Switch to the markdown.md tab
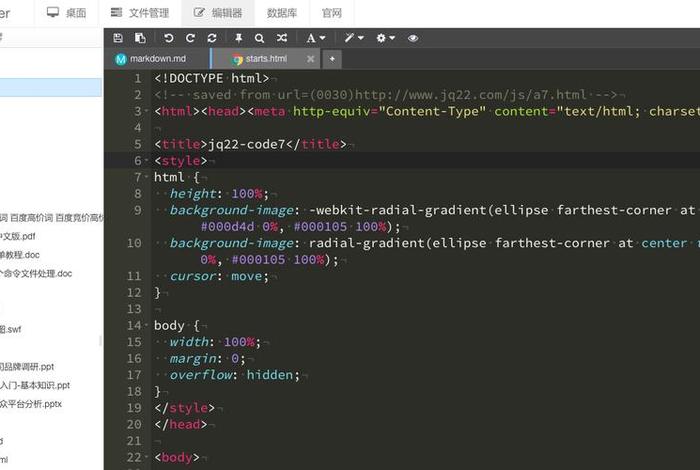Viewport: 700px width, 470px height. [x=158, y=59]
